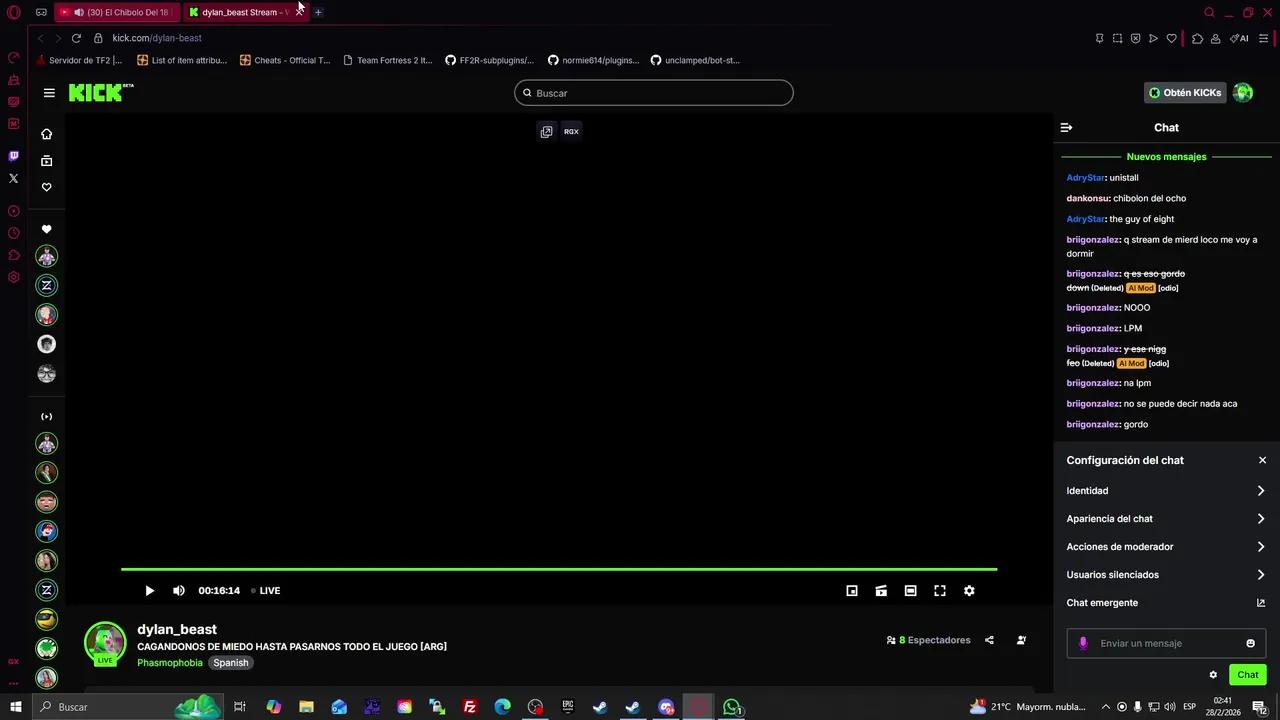Click the share stream icon near Espectadores

pyautogui.click(x=989, y=640)
